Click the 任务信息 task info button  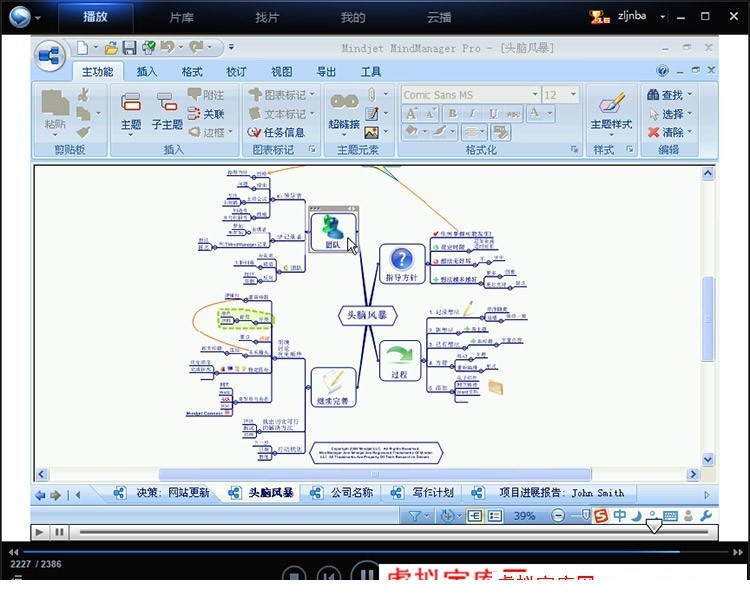click(x=276, y=132)
